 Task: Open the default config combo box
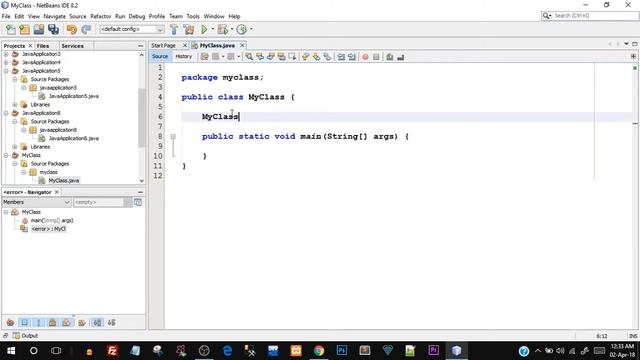[x=132, y=29]
